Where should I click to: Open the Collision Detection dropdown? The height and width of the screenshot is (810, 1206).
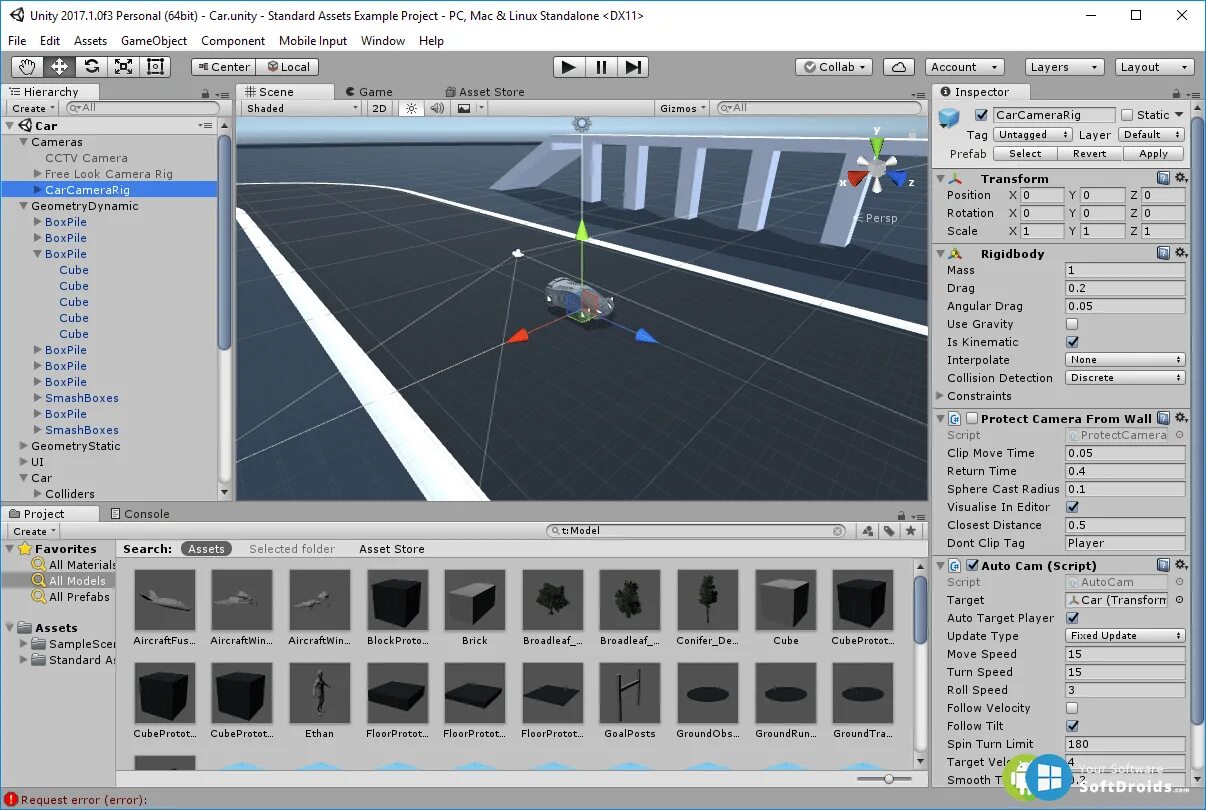coord(1125,378)
